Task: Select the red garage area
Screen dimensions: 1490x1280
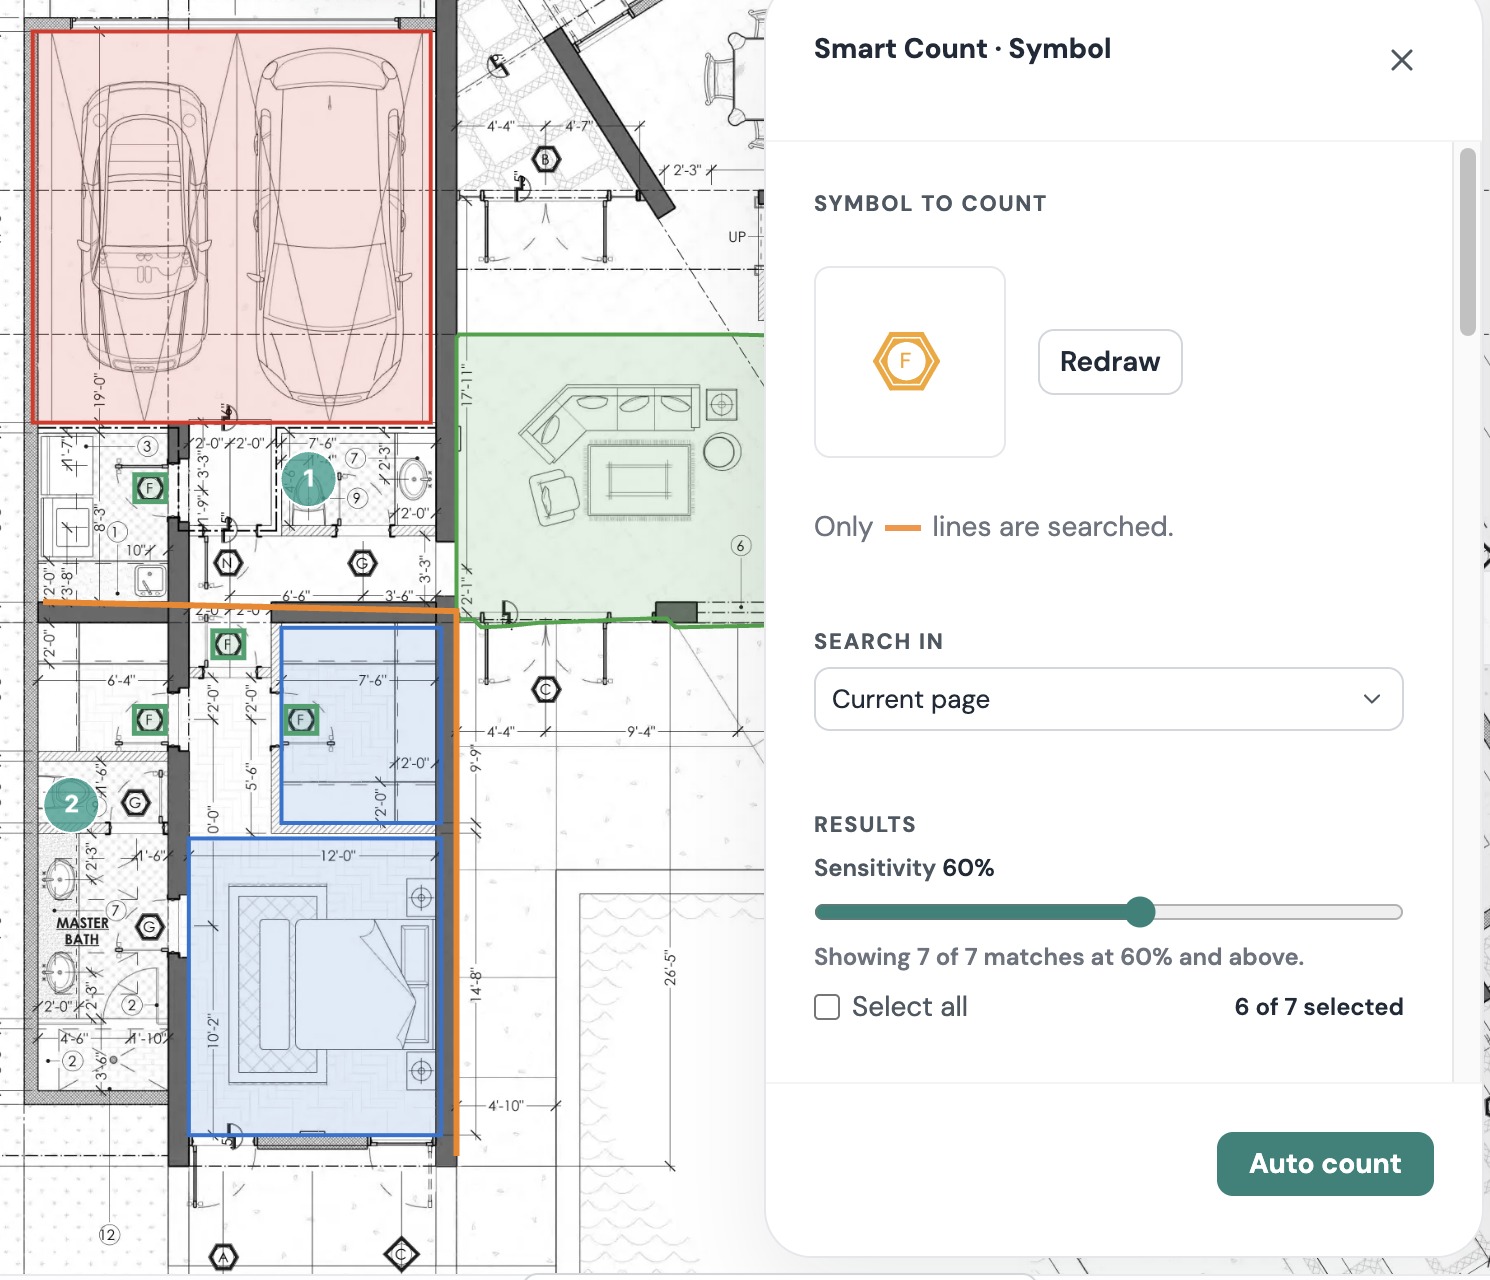Action: tap(232, 227)
